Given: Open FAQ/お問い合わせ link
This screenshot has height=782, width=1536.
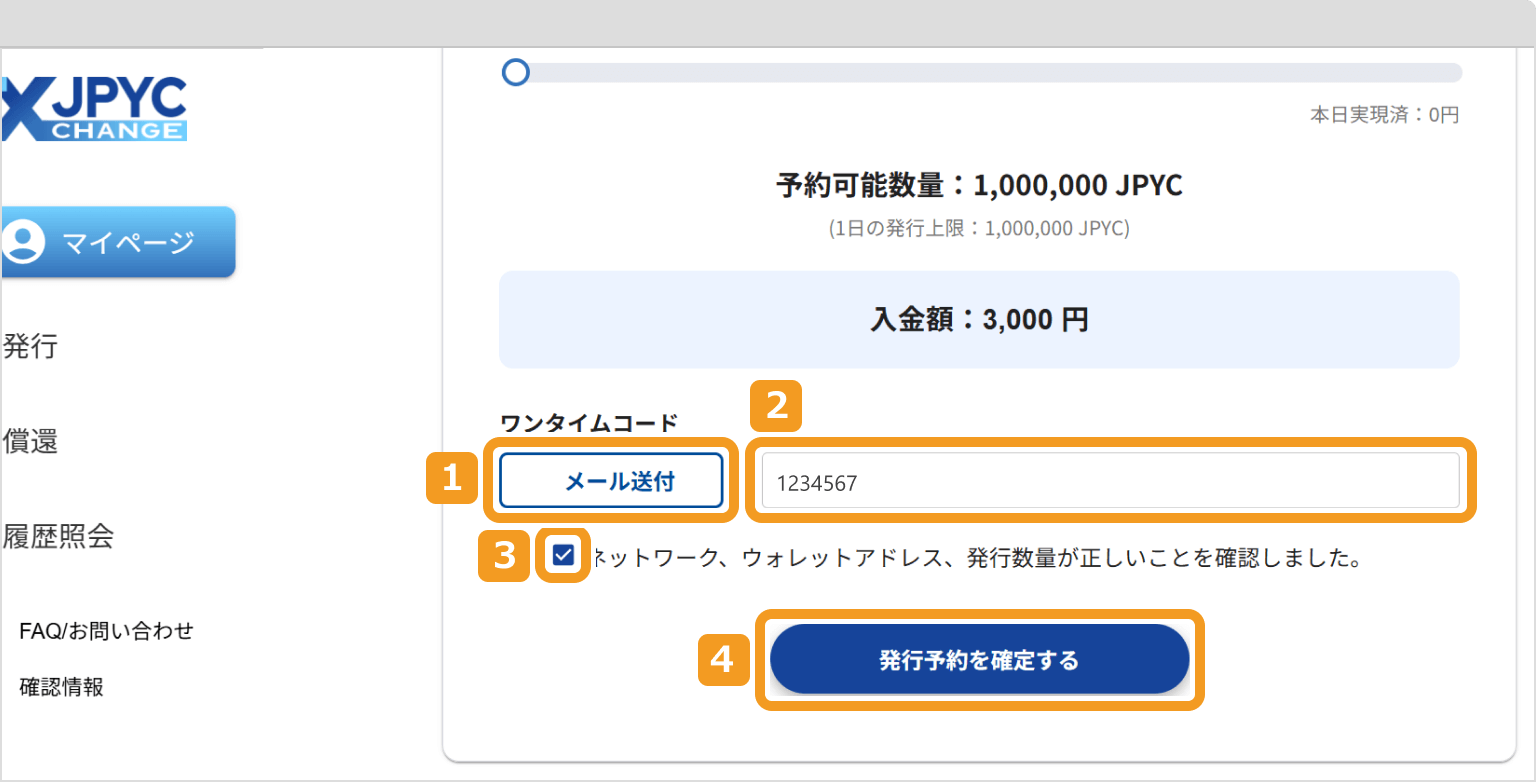Looking at the screenshot, I should tap(105, 630).
